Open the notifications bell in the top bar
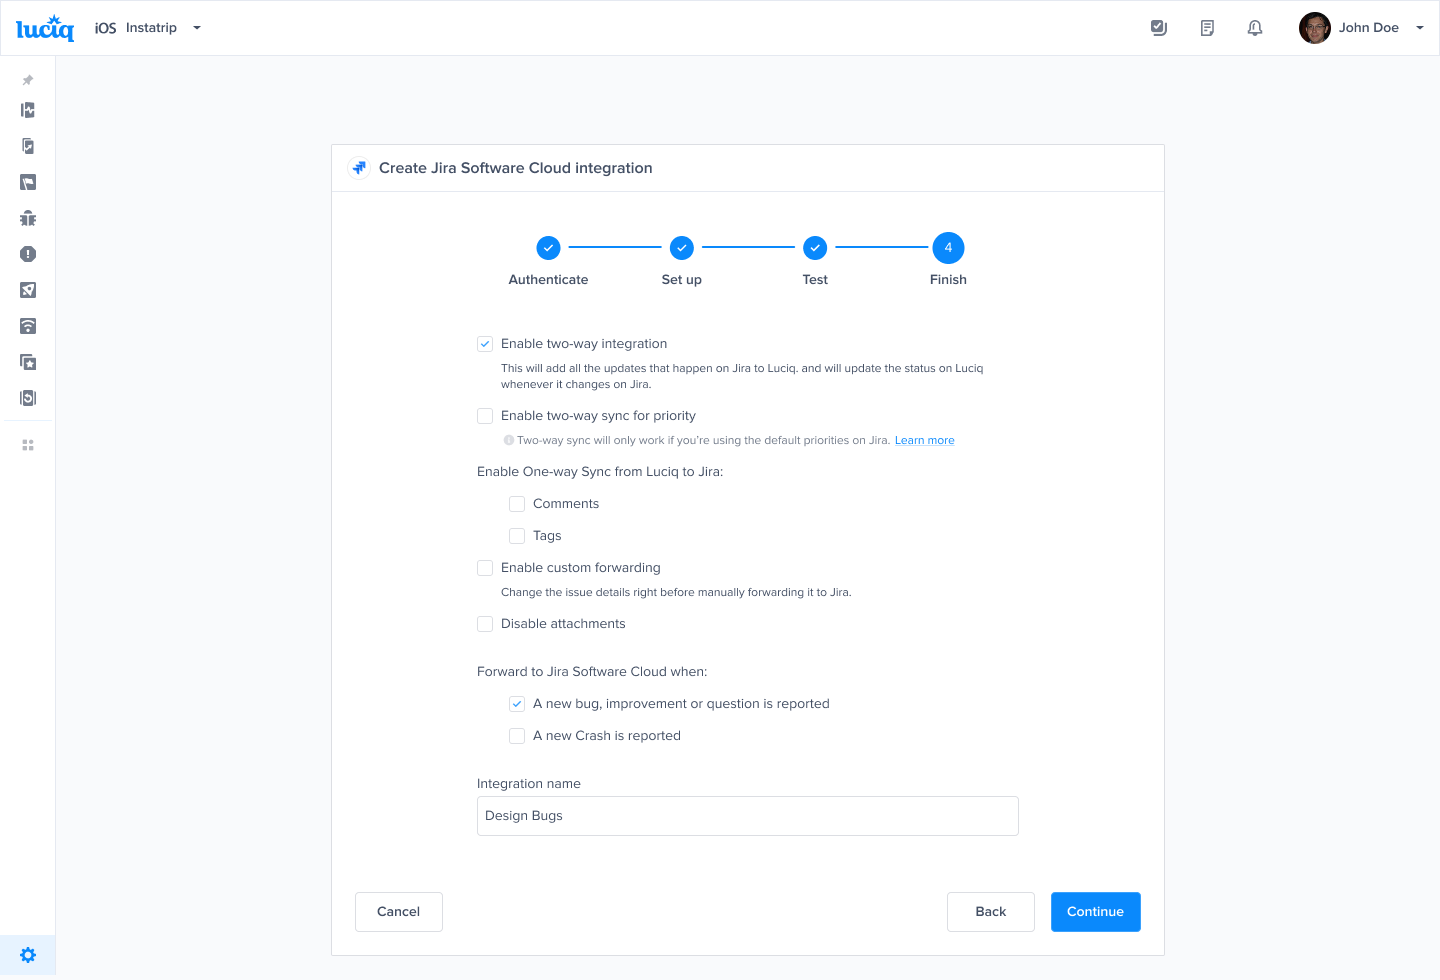Viewport: 1440px width, 980px height. (x=1255, y=27)
